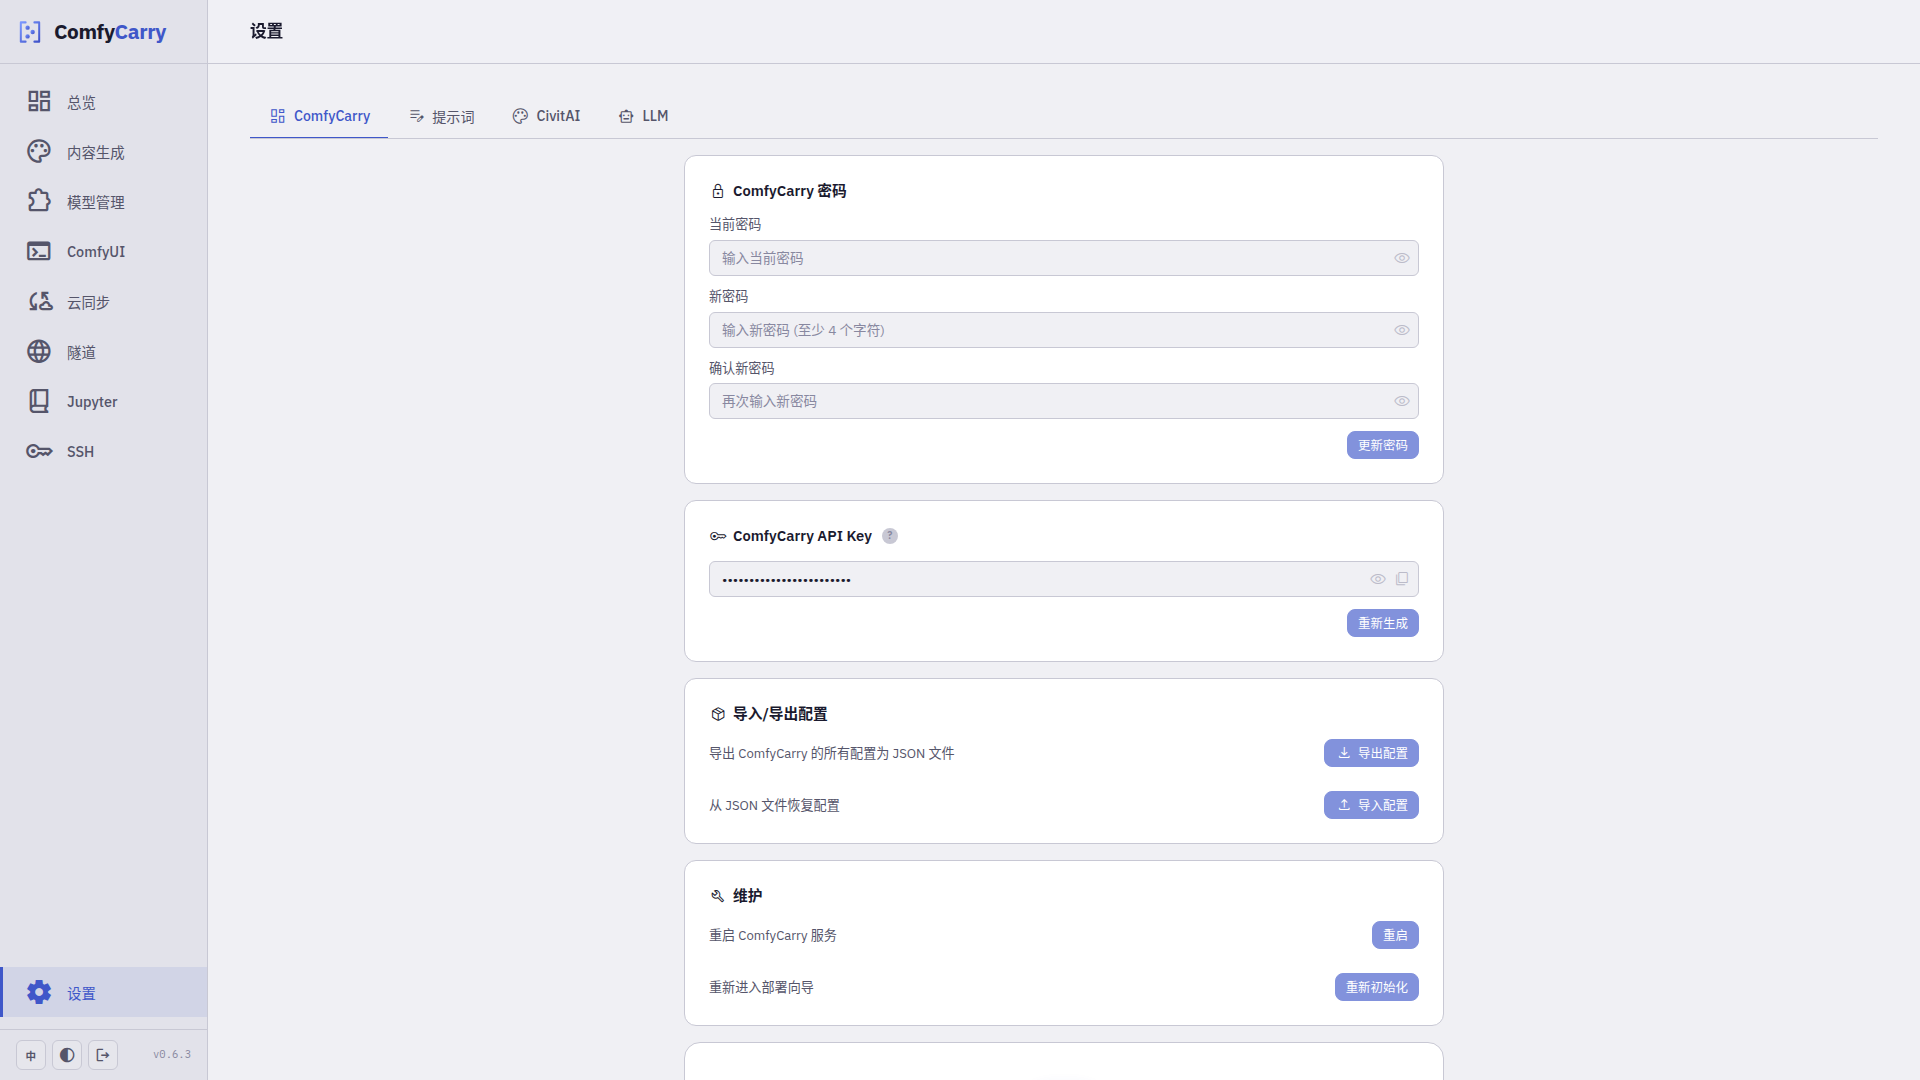This screenshot has height=1080, width=1920.
Task: Select the 云同步 sidebar label
Action: [88, 302]
